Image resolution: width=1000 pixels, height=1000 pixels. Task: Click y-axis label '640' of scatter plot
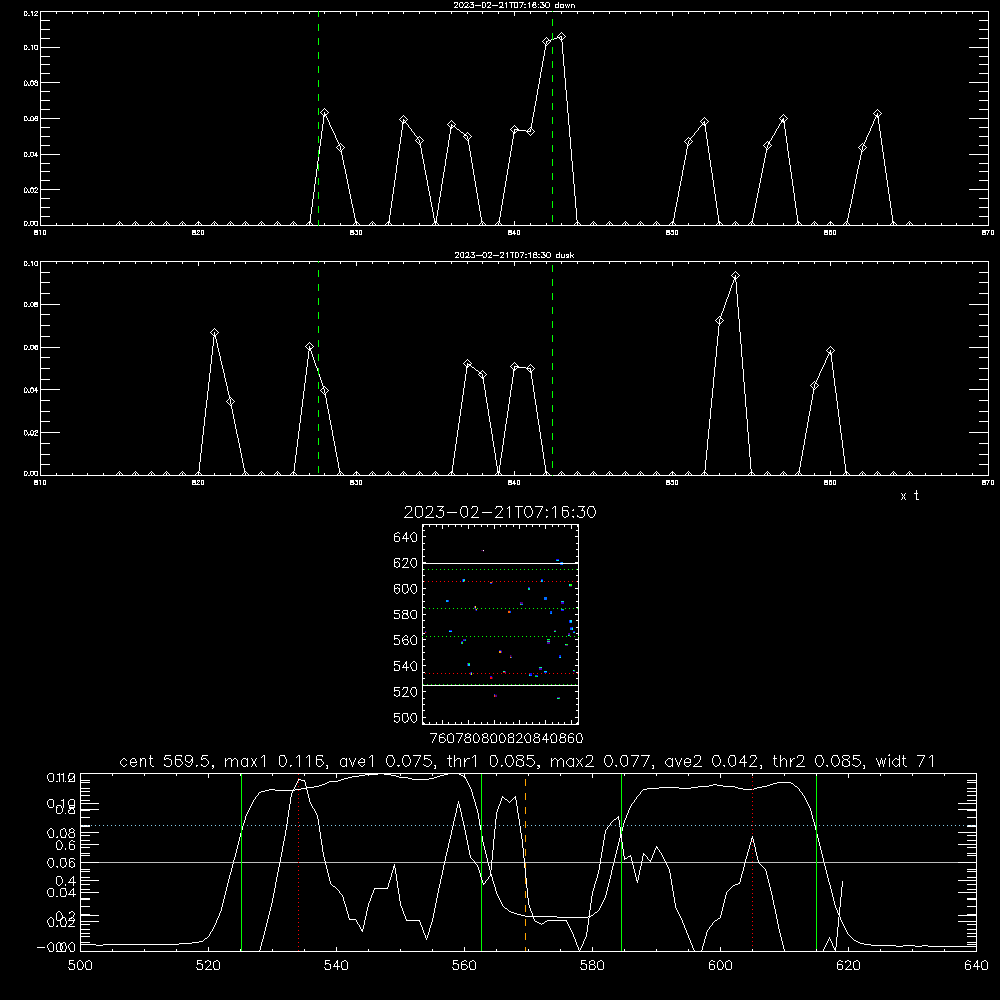(406, 538)
